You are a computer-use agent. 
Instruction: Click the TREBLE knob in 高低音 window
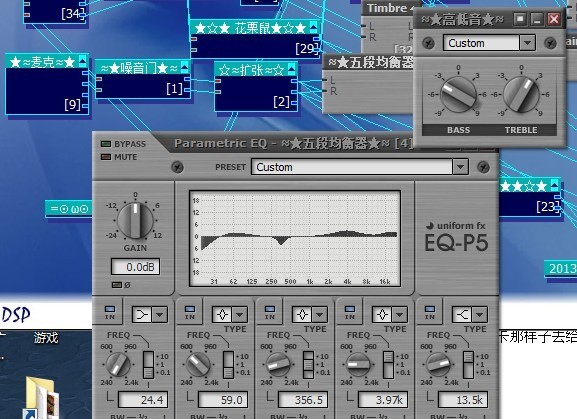(521, 95)
